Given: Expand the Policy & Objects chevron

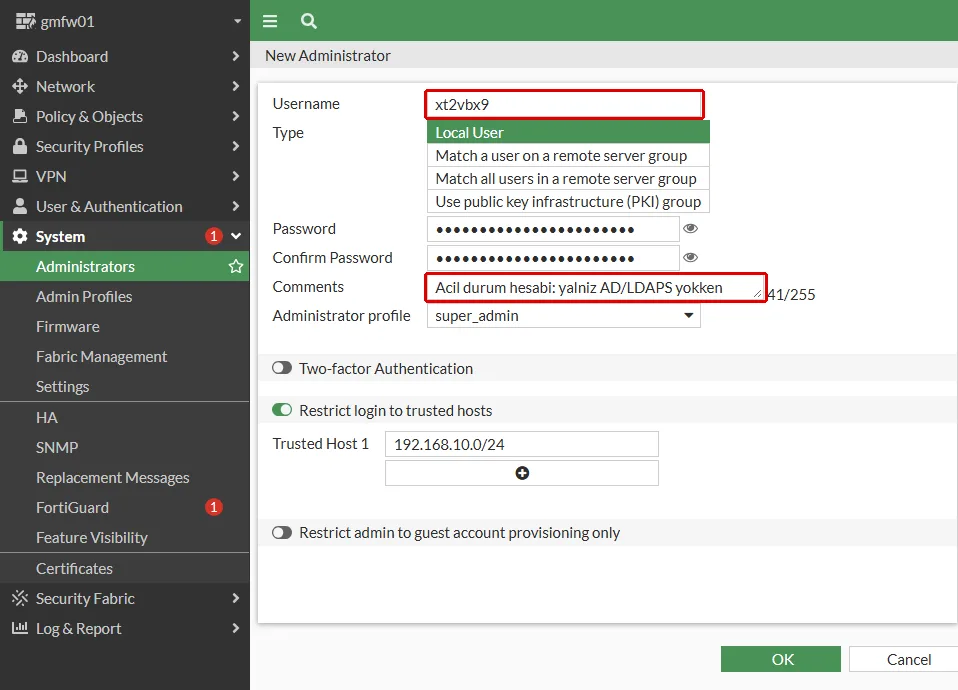Looking at the screenshot, I should [236, 116].
